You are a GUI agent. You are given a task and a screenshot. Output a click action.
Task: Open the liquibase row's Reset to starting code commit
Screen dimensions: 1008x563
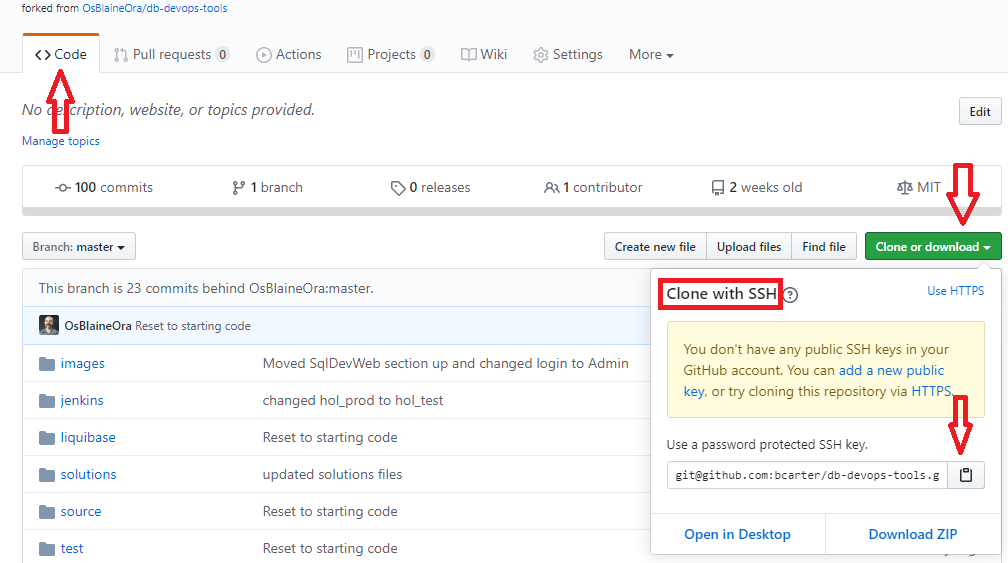[330, 438]
